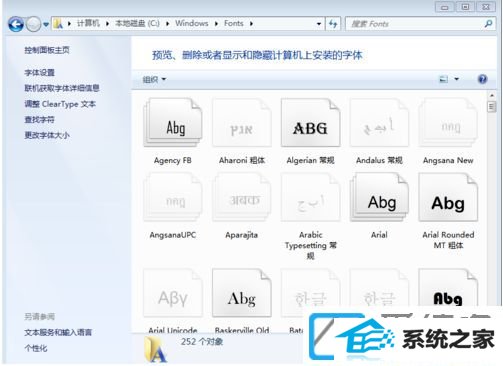Open 控制面板主页 link

click(x=47, y=50)
